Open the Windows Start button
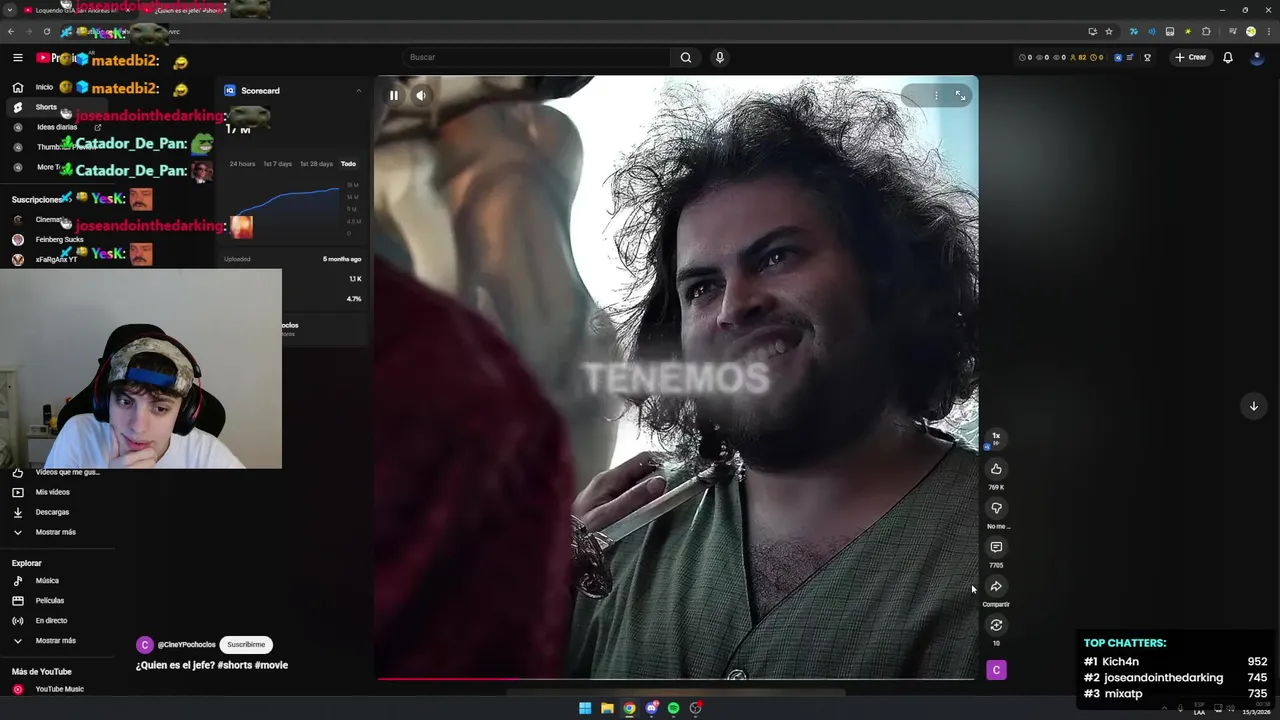This screenshot has height=720, width=1280. pos(585,708)
